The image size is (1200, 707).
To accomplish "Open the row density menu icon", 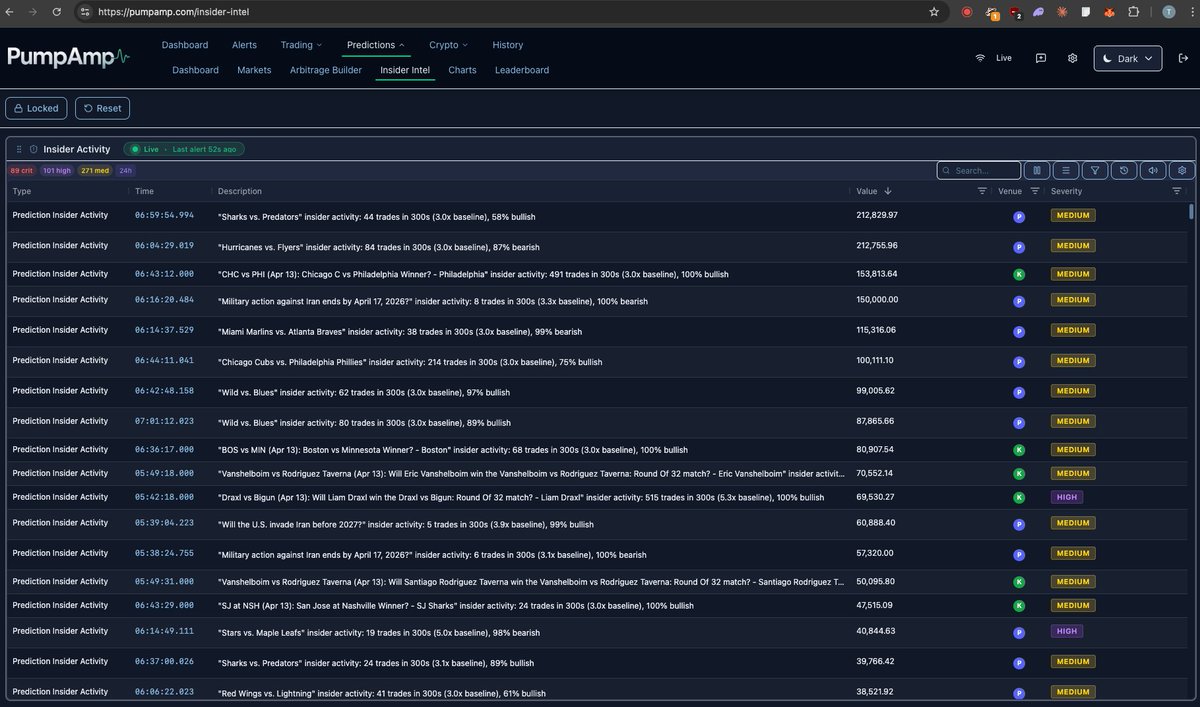I will [x=1067, y=170].
